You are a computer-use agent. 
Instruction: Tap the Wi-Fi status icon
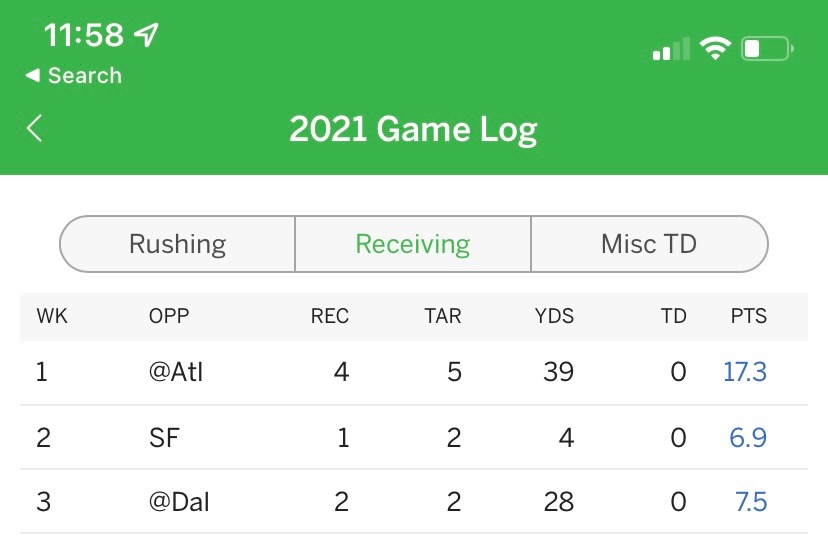(715, 49)
